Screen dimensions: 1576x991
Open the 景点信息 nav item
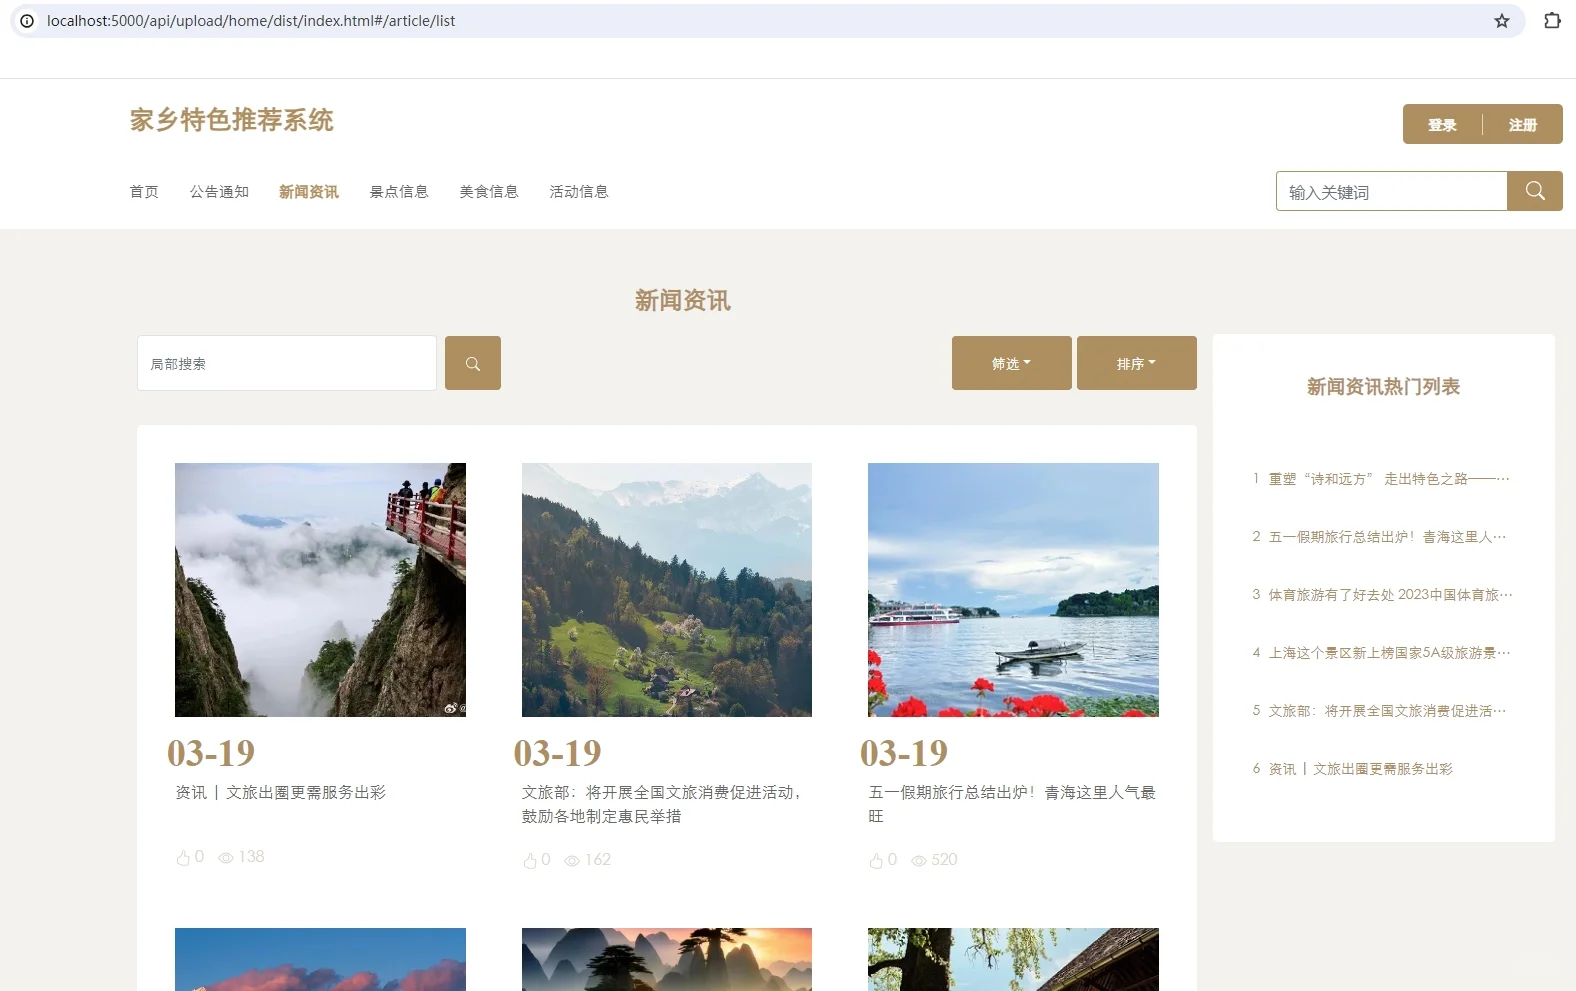point(399,192)
